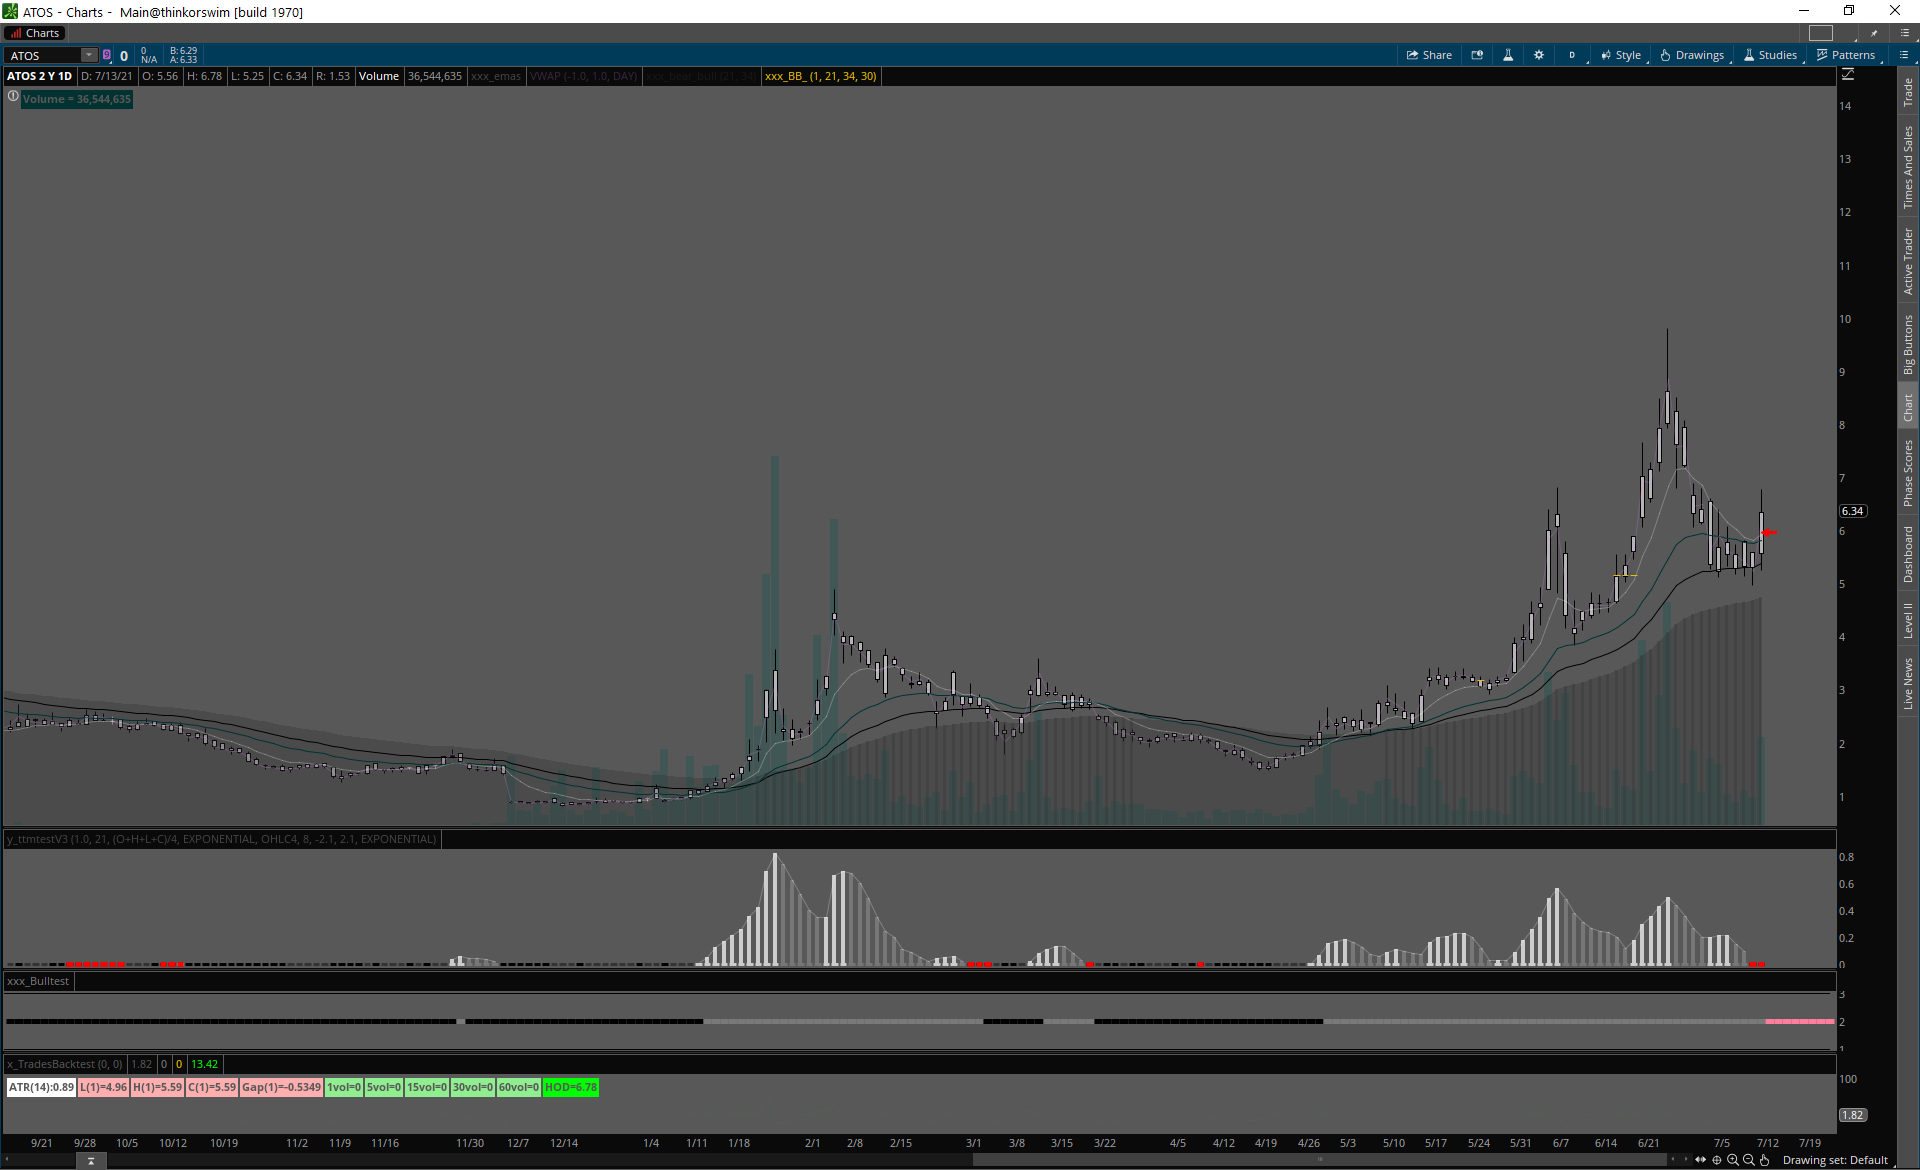Activate the pan crosshair icon
Viewport: 1920px width, 1170px height.
coord(1717,1160)
